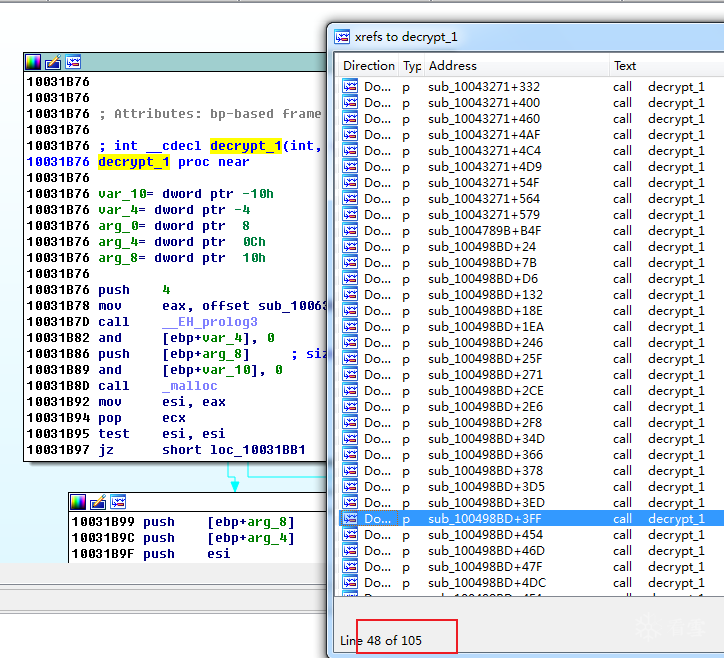Click the xref icon for sub_10043271+564

350,199
